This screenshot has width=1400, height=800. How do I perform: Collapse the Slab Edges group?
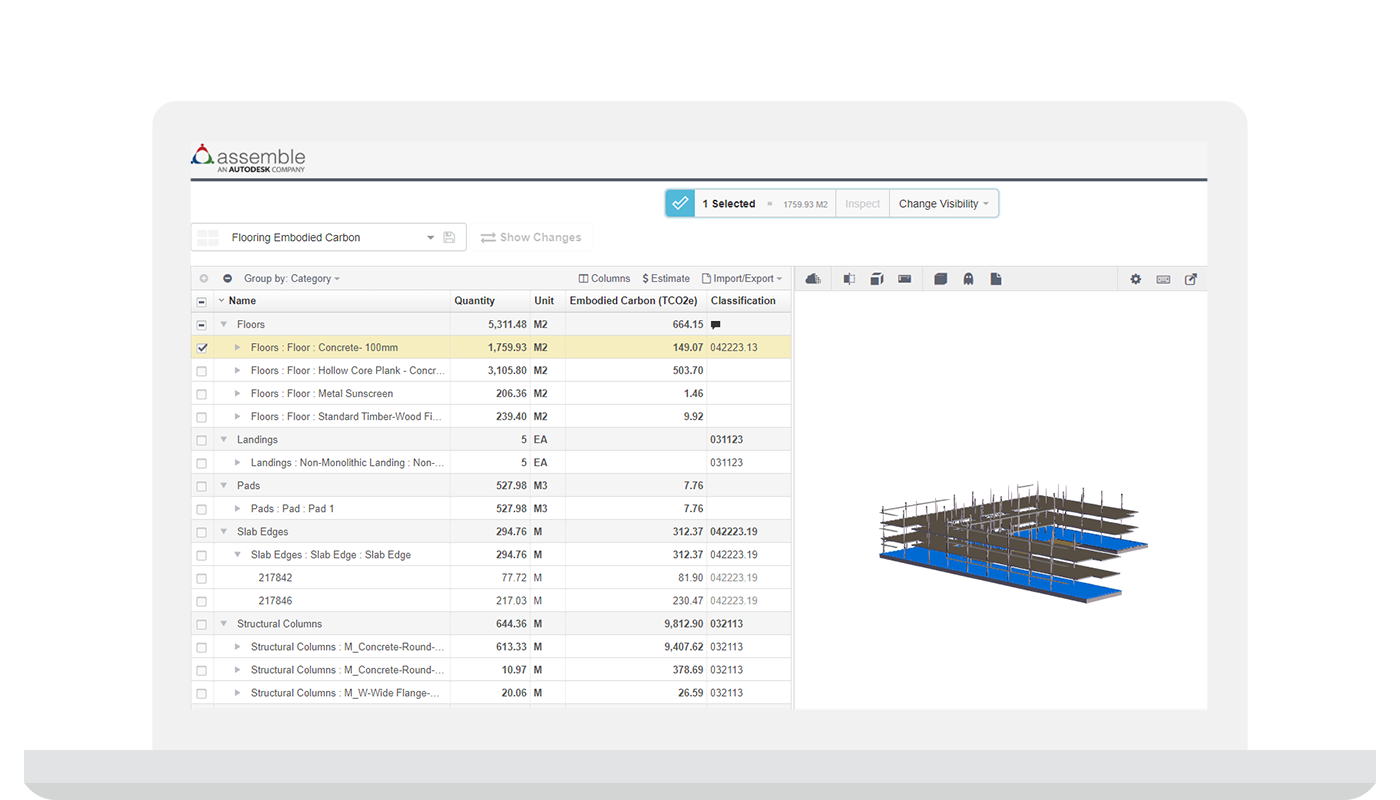point(224,532)
